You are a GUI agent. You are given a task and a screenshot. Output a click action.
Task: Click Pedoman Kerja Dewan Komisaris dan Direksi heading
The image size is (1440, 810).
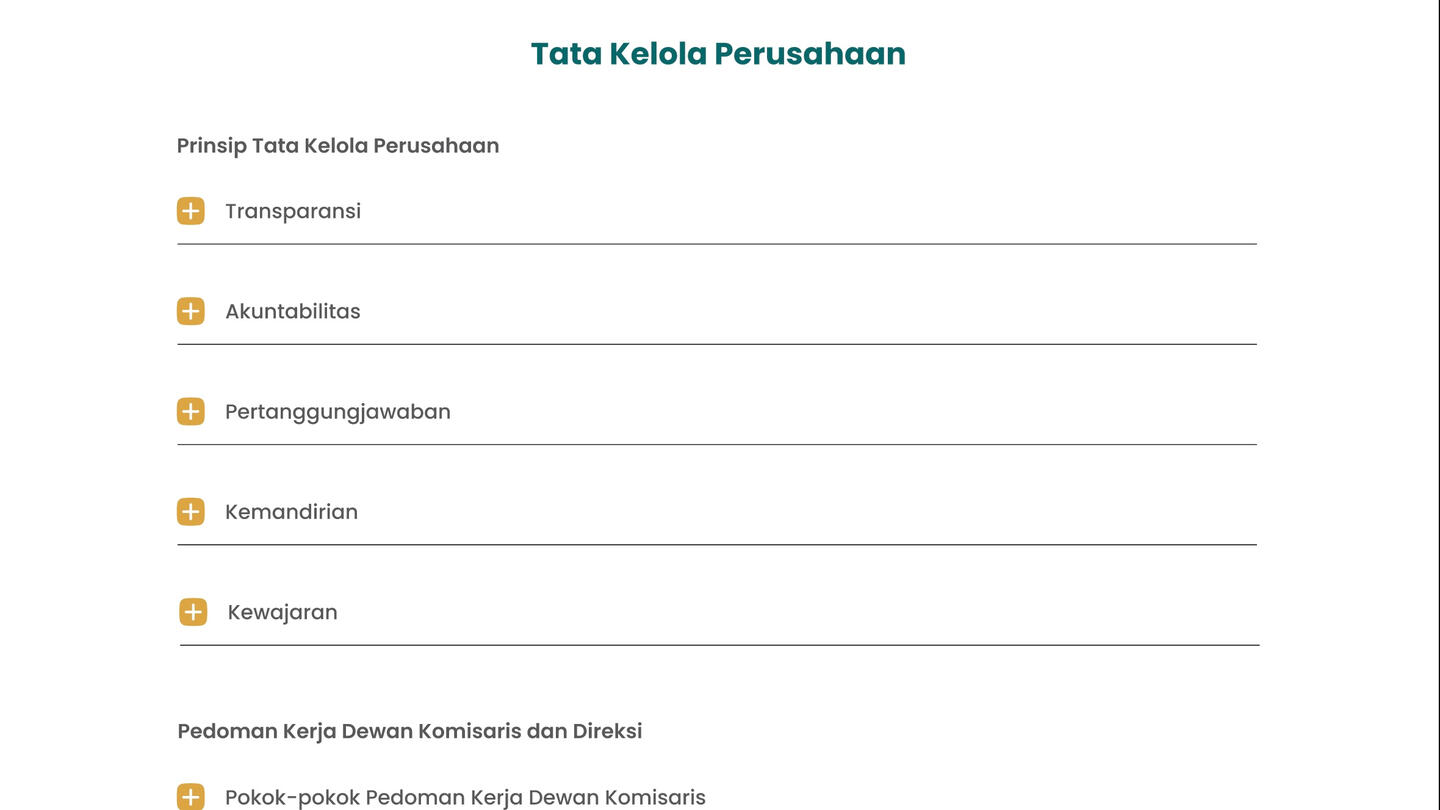point(410,731)
